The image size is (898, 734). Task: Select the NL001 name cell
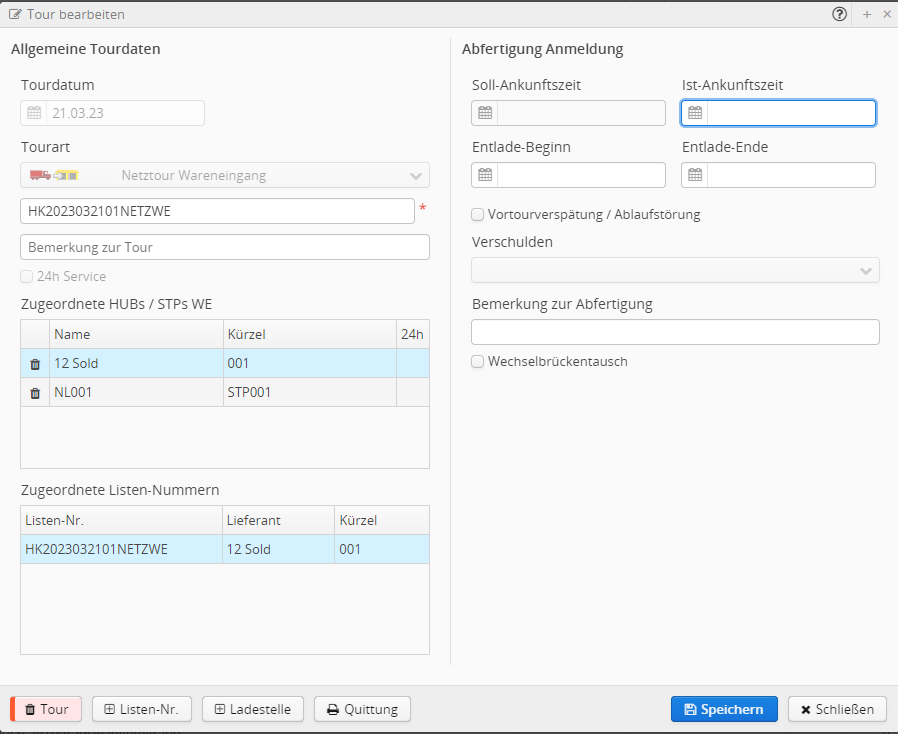click(x=136, y=393)
